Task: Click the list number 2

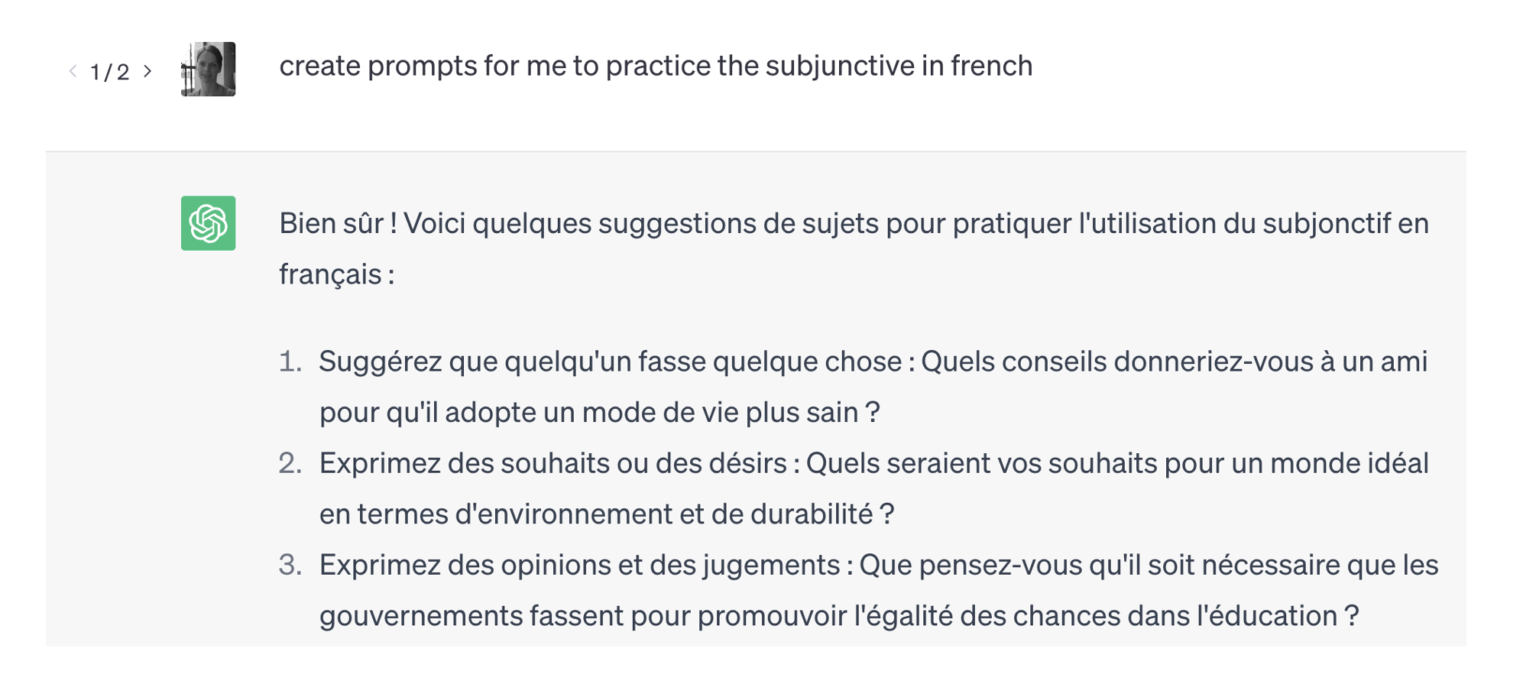Action: coord(293,462)
